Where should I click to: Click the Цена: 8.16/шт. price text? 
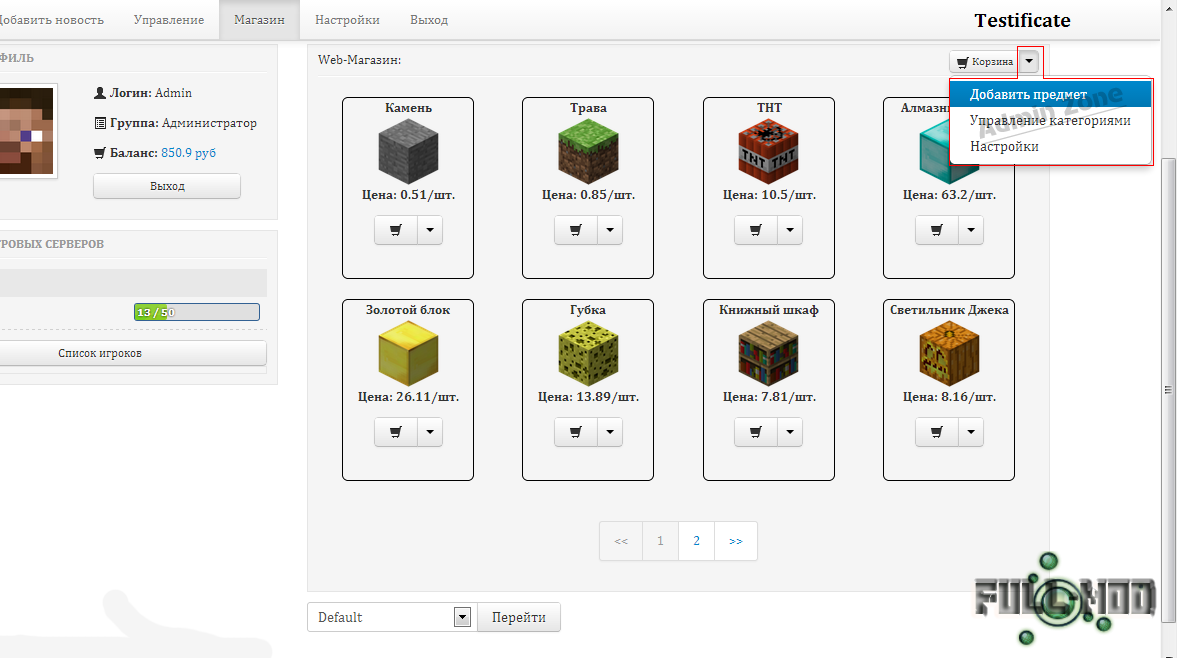(950, 397)
